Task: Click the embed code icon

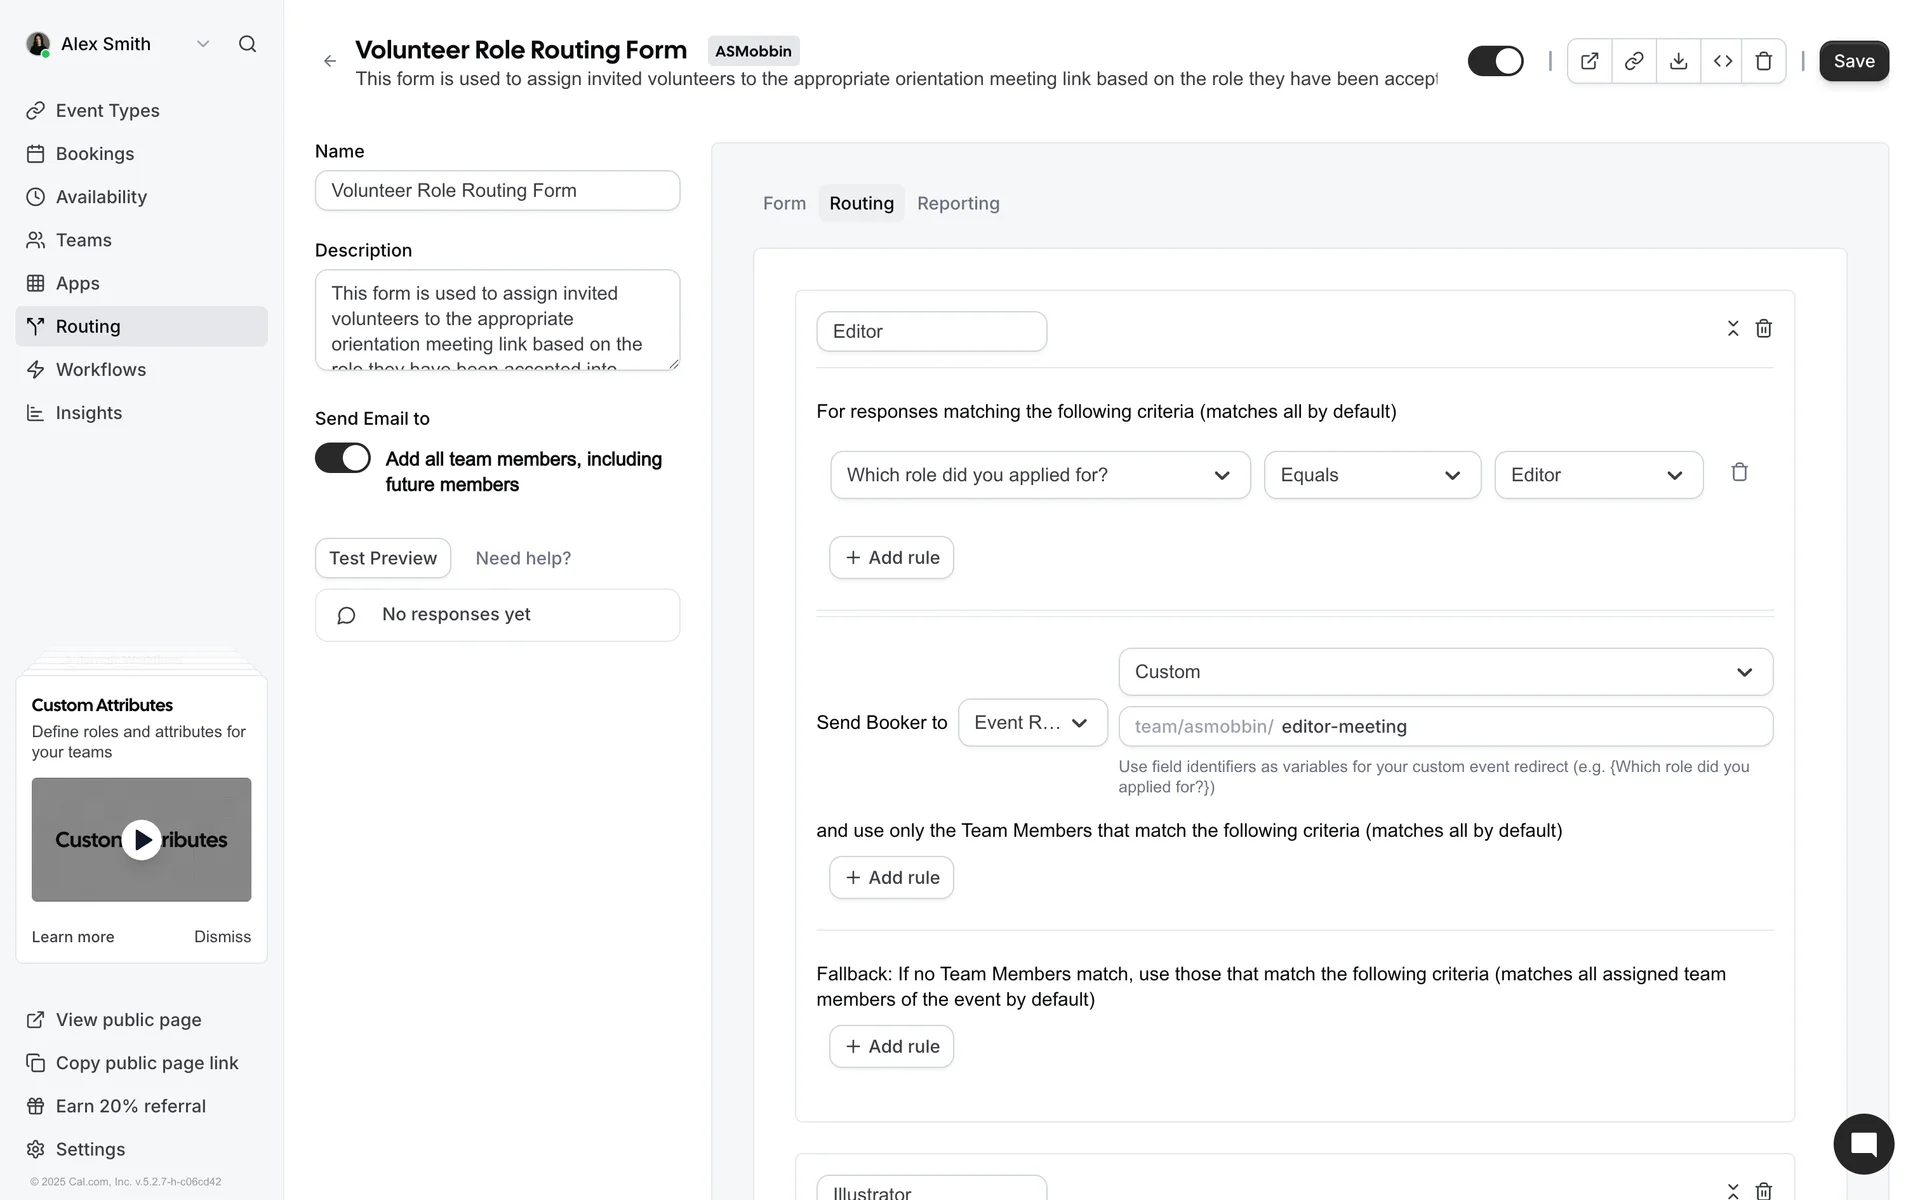Action: click(1722, 61)
